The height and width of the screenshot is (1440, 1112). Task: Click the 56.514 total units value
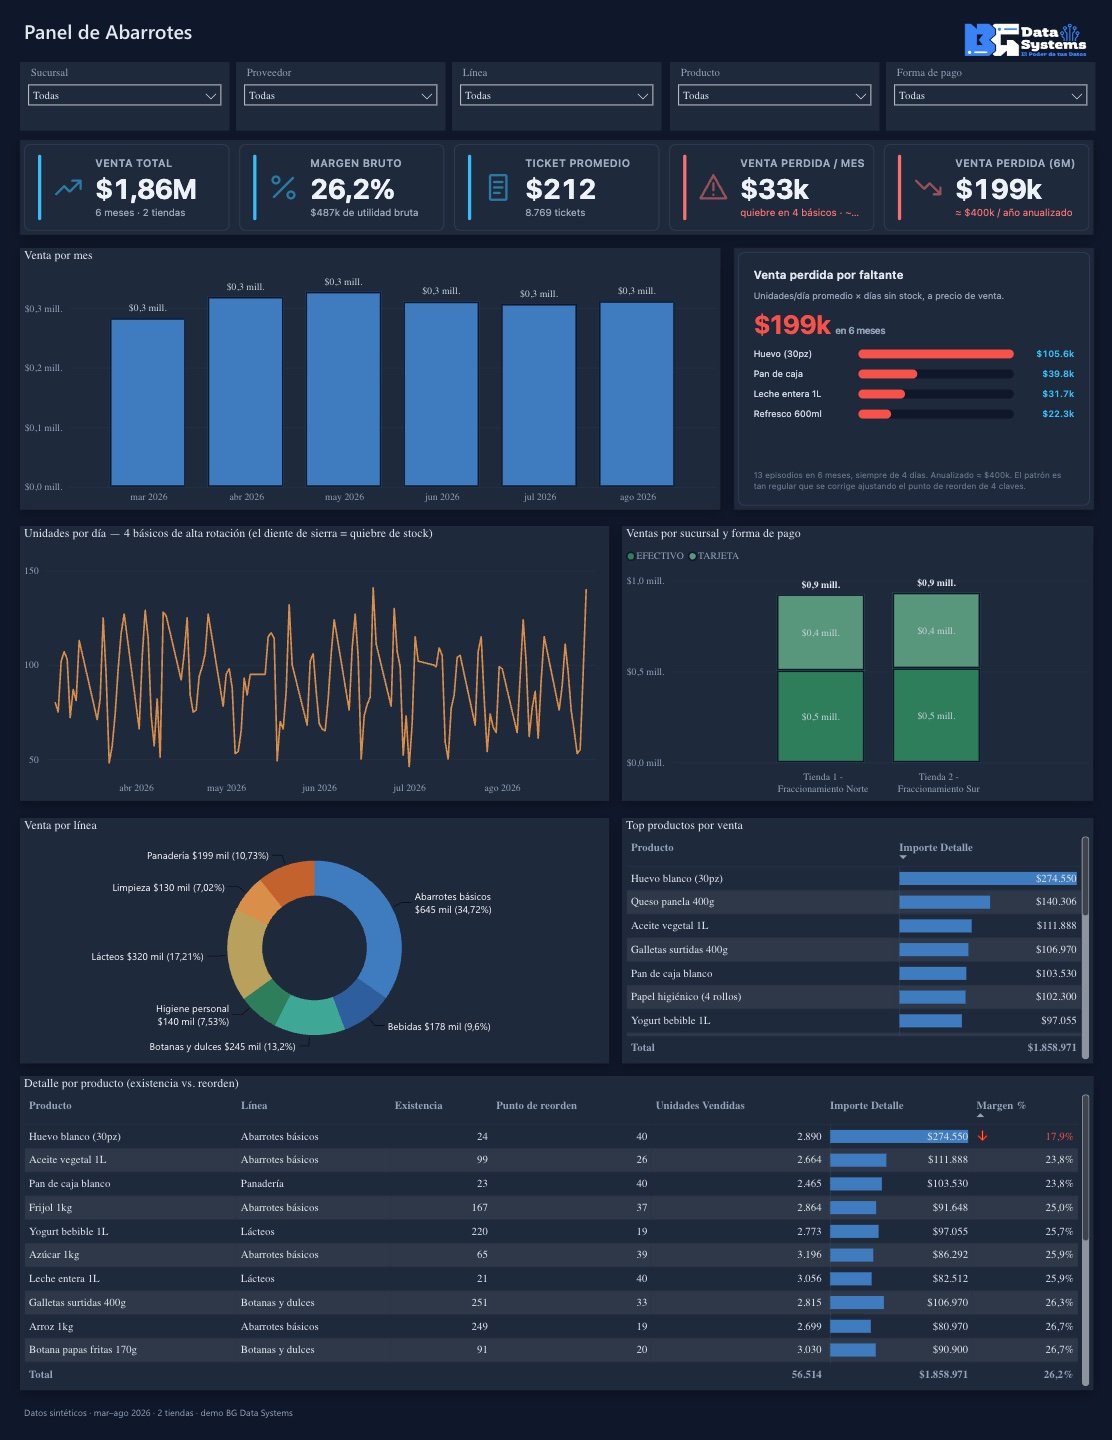806,1374
